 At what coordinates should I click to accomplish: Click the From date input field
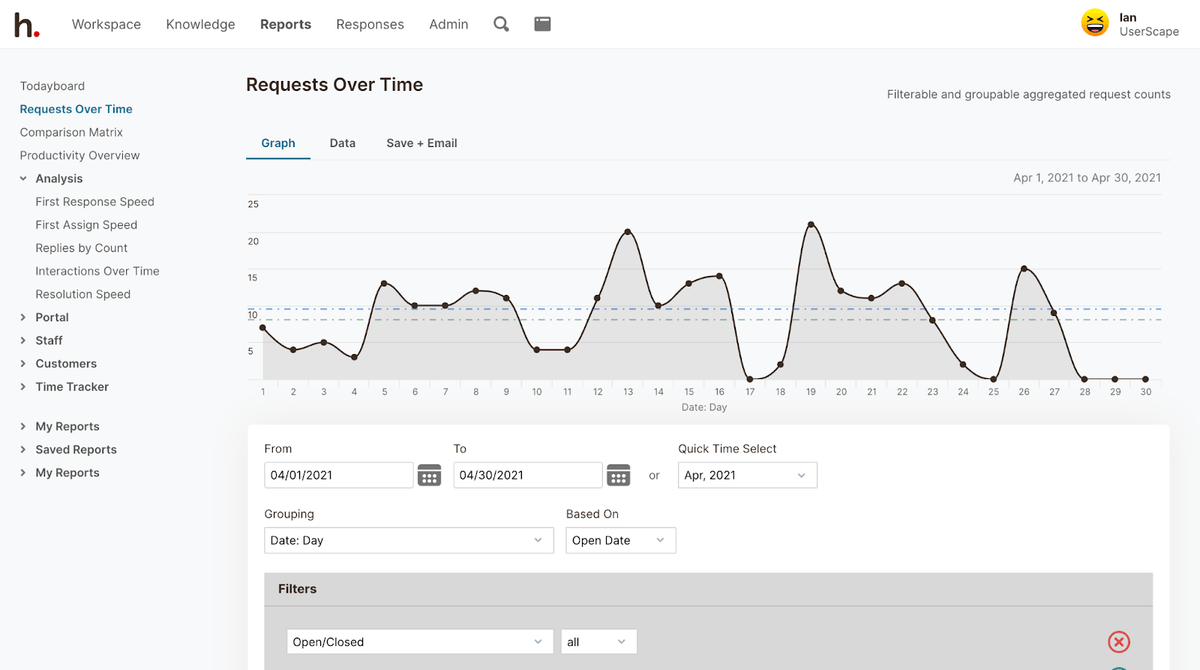[x=338, y=475]
